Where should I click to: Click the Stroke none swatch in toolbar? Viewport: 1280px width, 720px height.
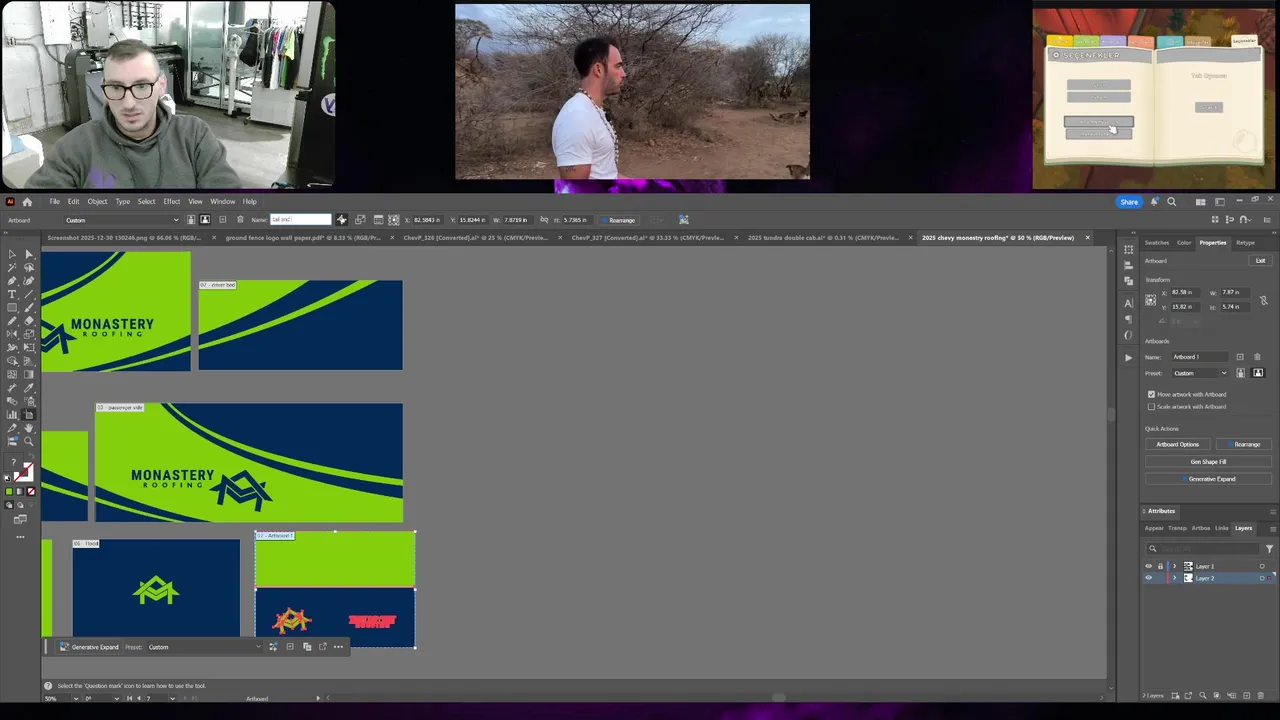pyautogui.click(x=24, y=471)
